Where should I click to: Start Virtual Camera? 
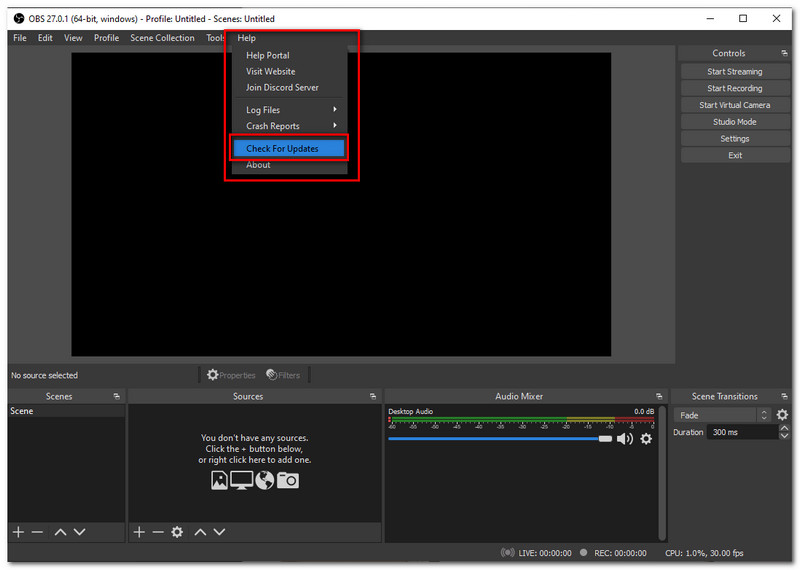point(735,105)
